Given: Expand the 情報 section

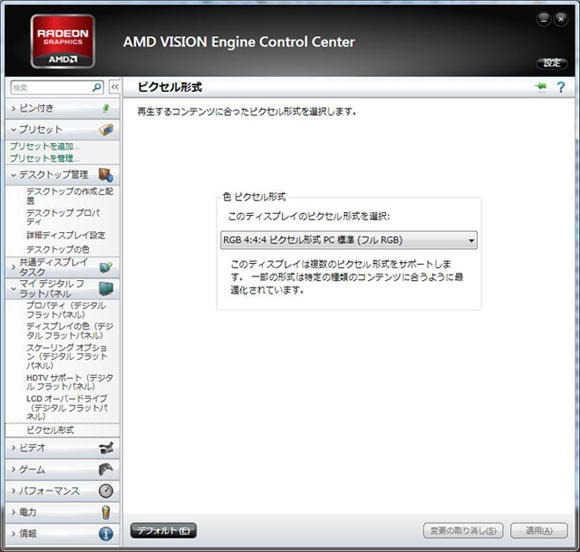Looking at the screenshot, I should [x=14, y=534].
